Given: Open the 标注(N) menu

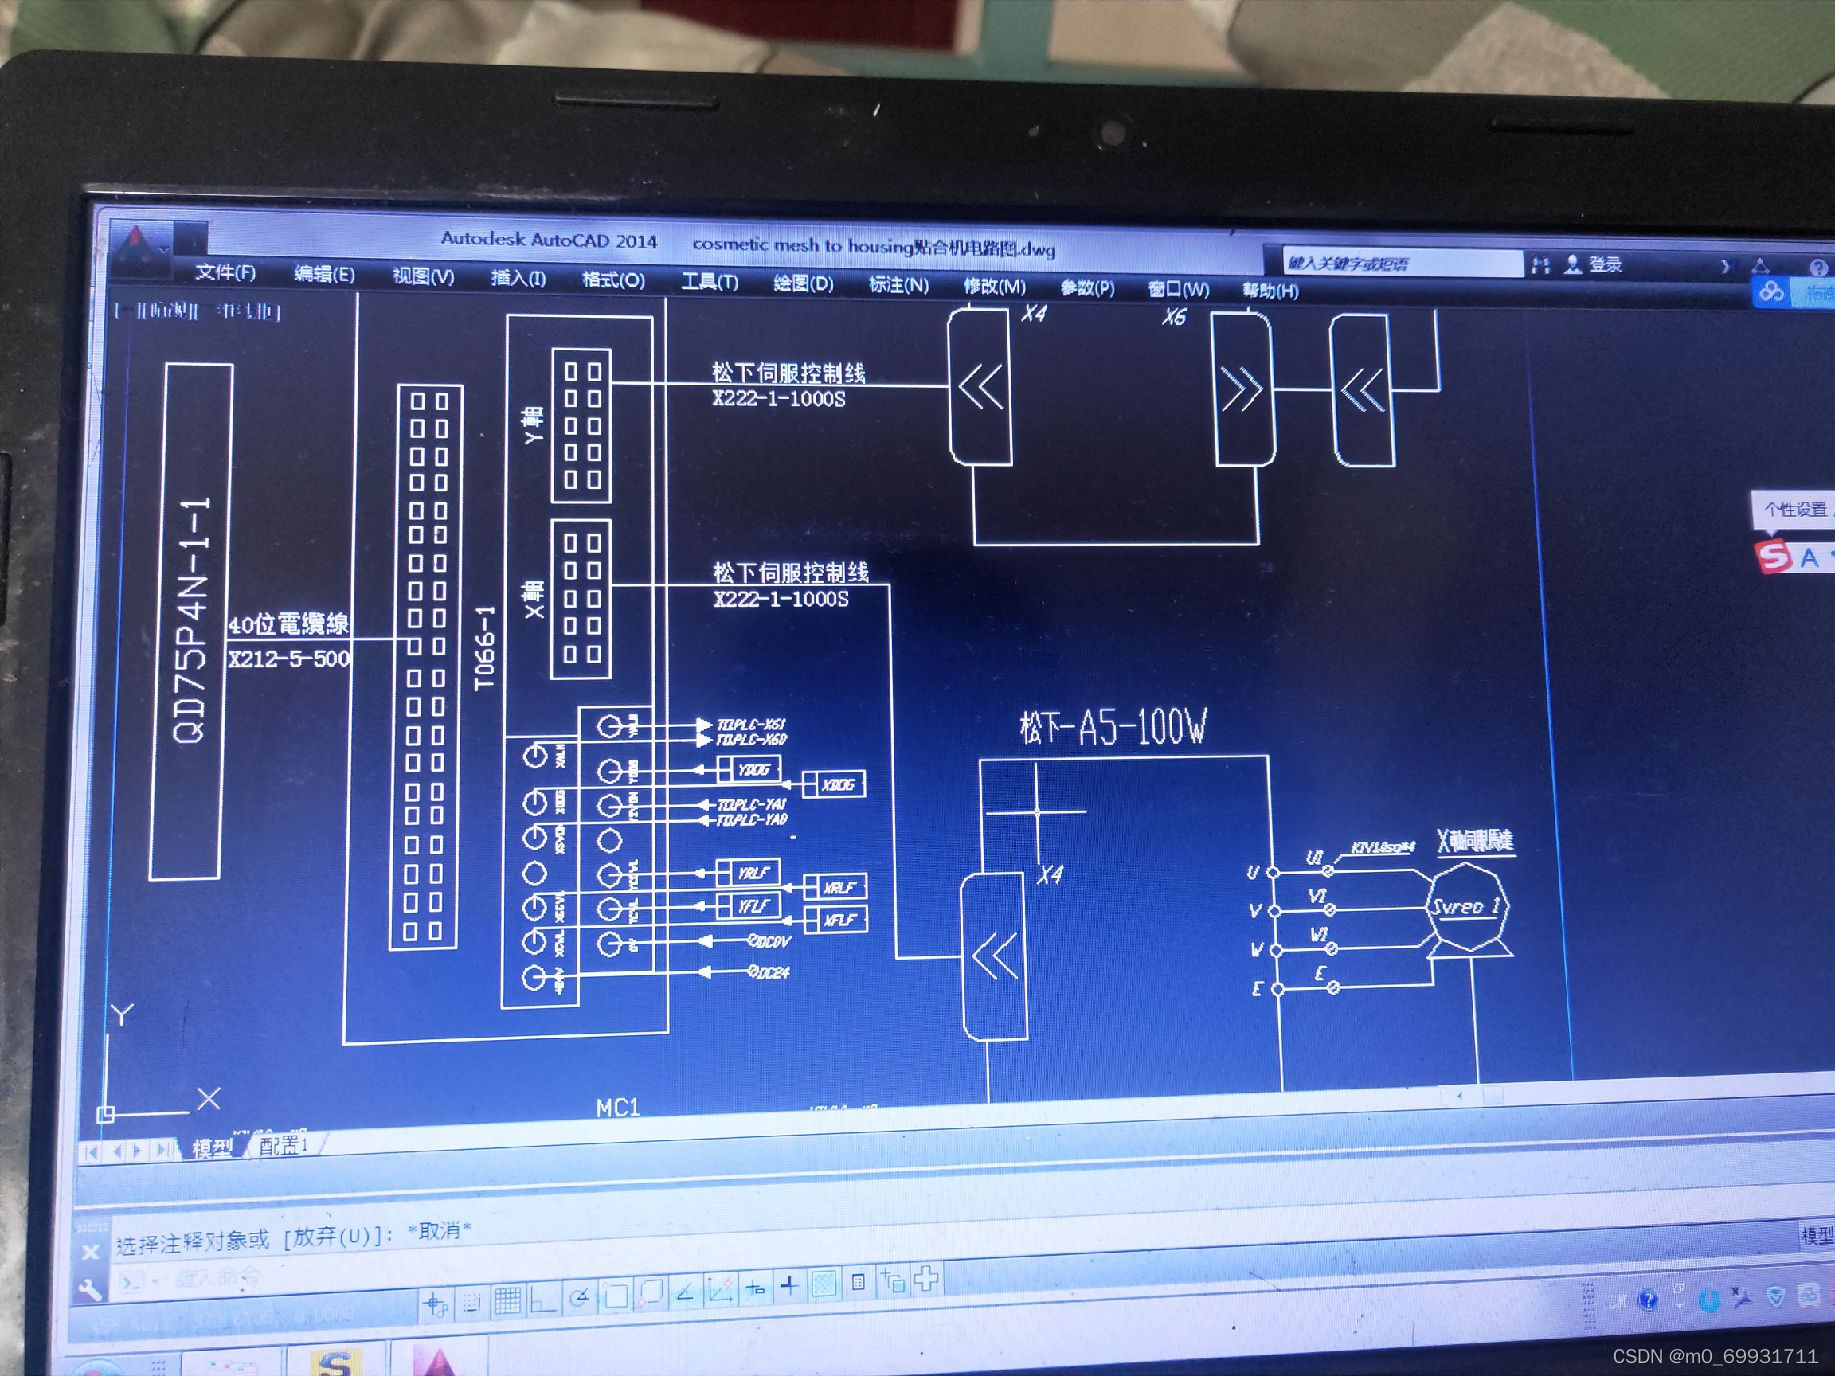Looking at the screenshot, I should (898, 285).
